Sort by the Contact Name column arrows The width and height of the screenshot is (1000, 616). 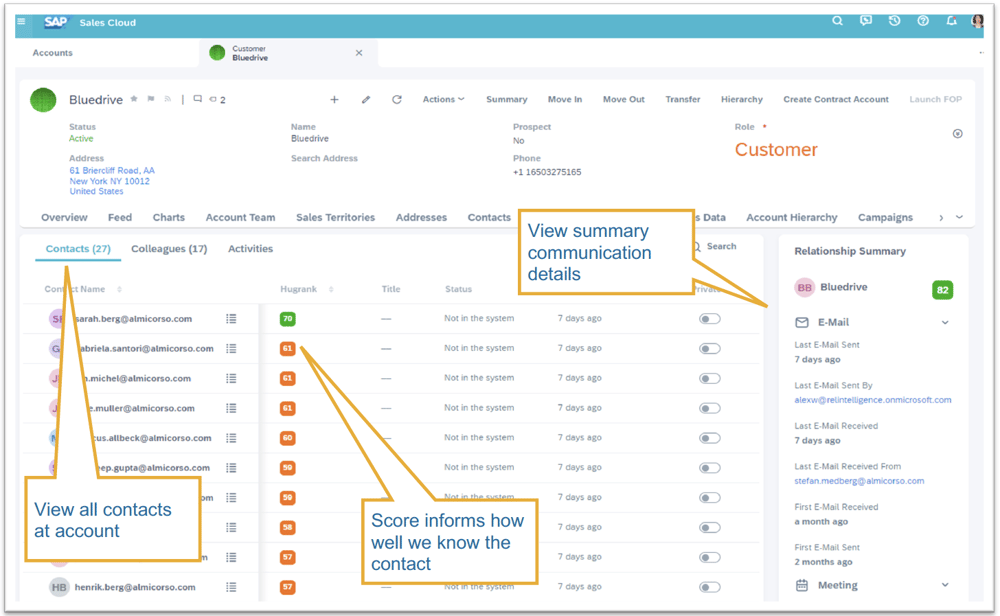coord(119,290)
